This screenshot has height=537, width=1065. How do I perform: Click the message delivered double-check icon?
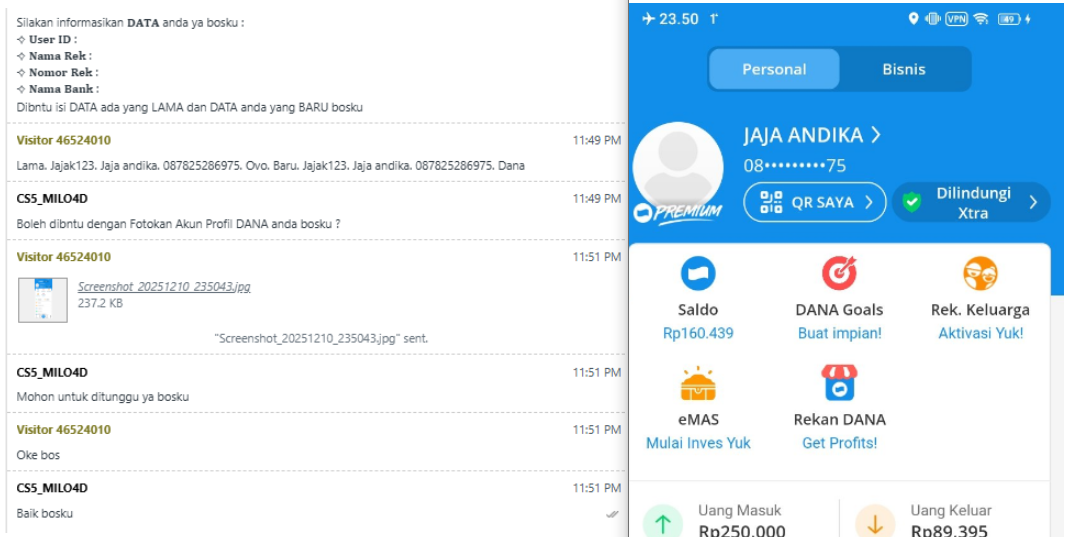[x=613, y=515]
